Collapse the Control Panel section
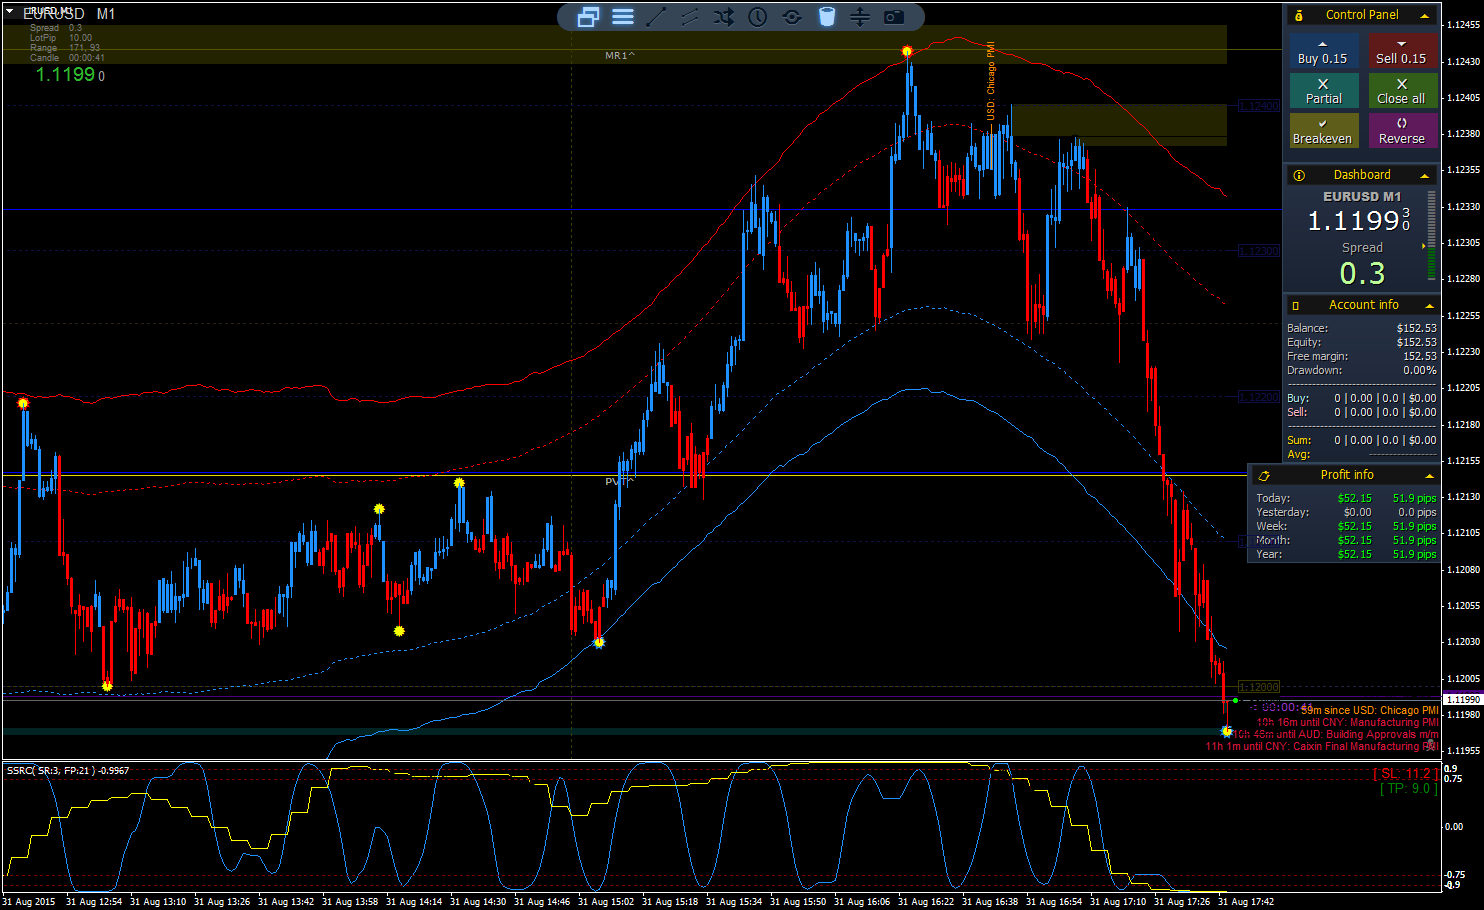 click(x=1425, y=15)
